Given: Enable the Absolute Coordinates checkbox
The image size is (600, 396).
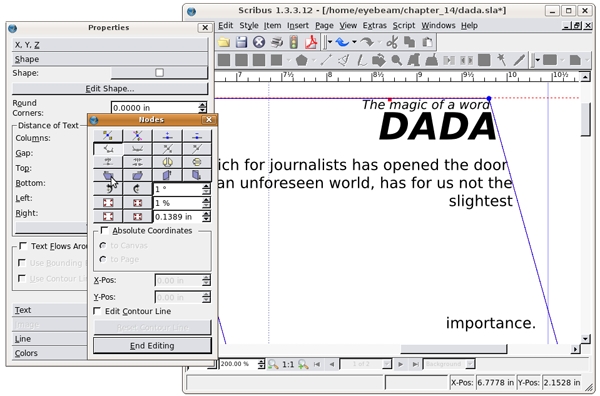Looking at the screenshot, I should [104, 230].
